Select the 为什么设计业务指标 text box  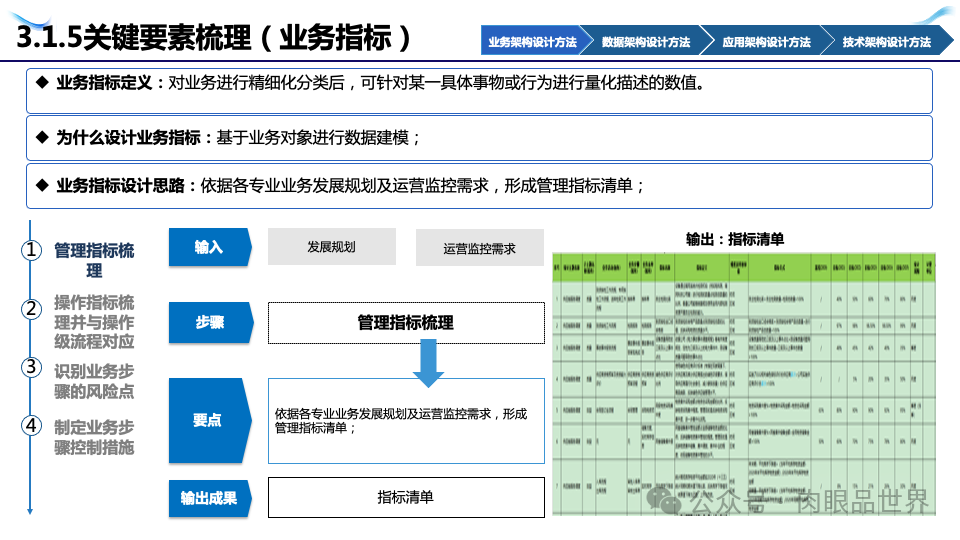pyautogui.click(x=479, y=138)
